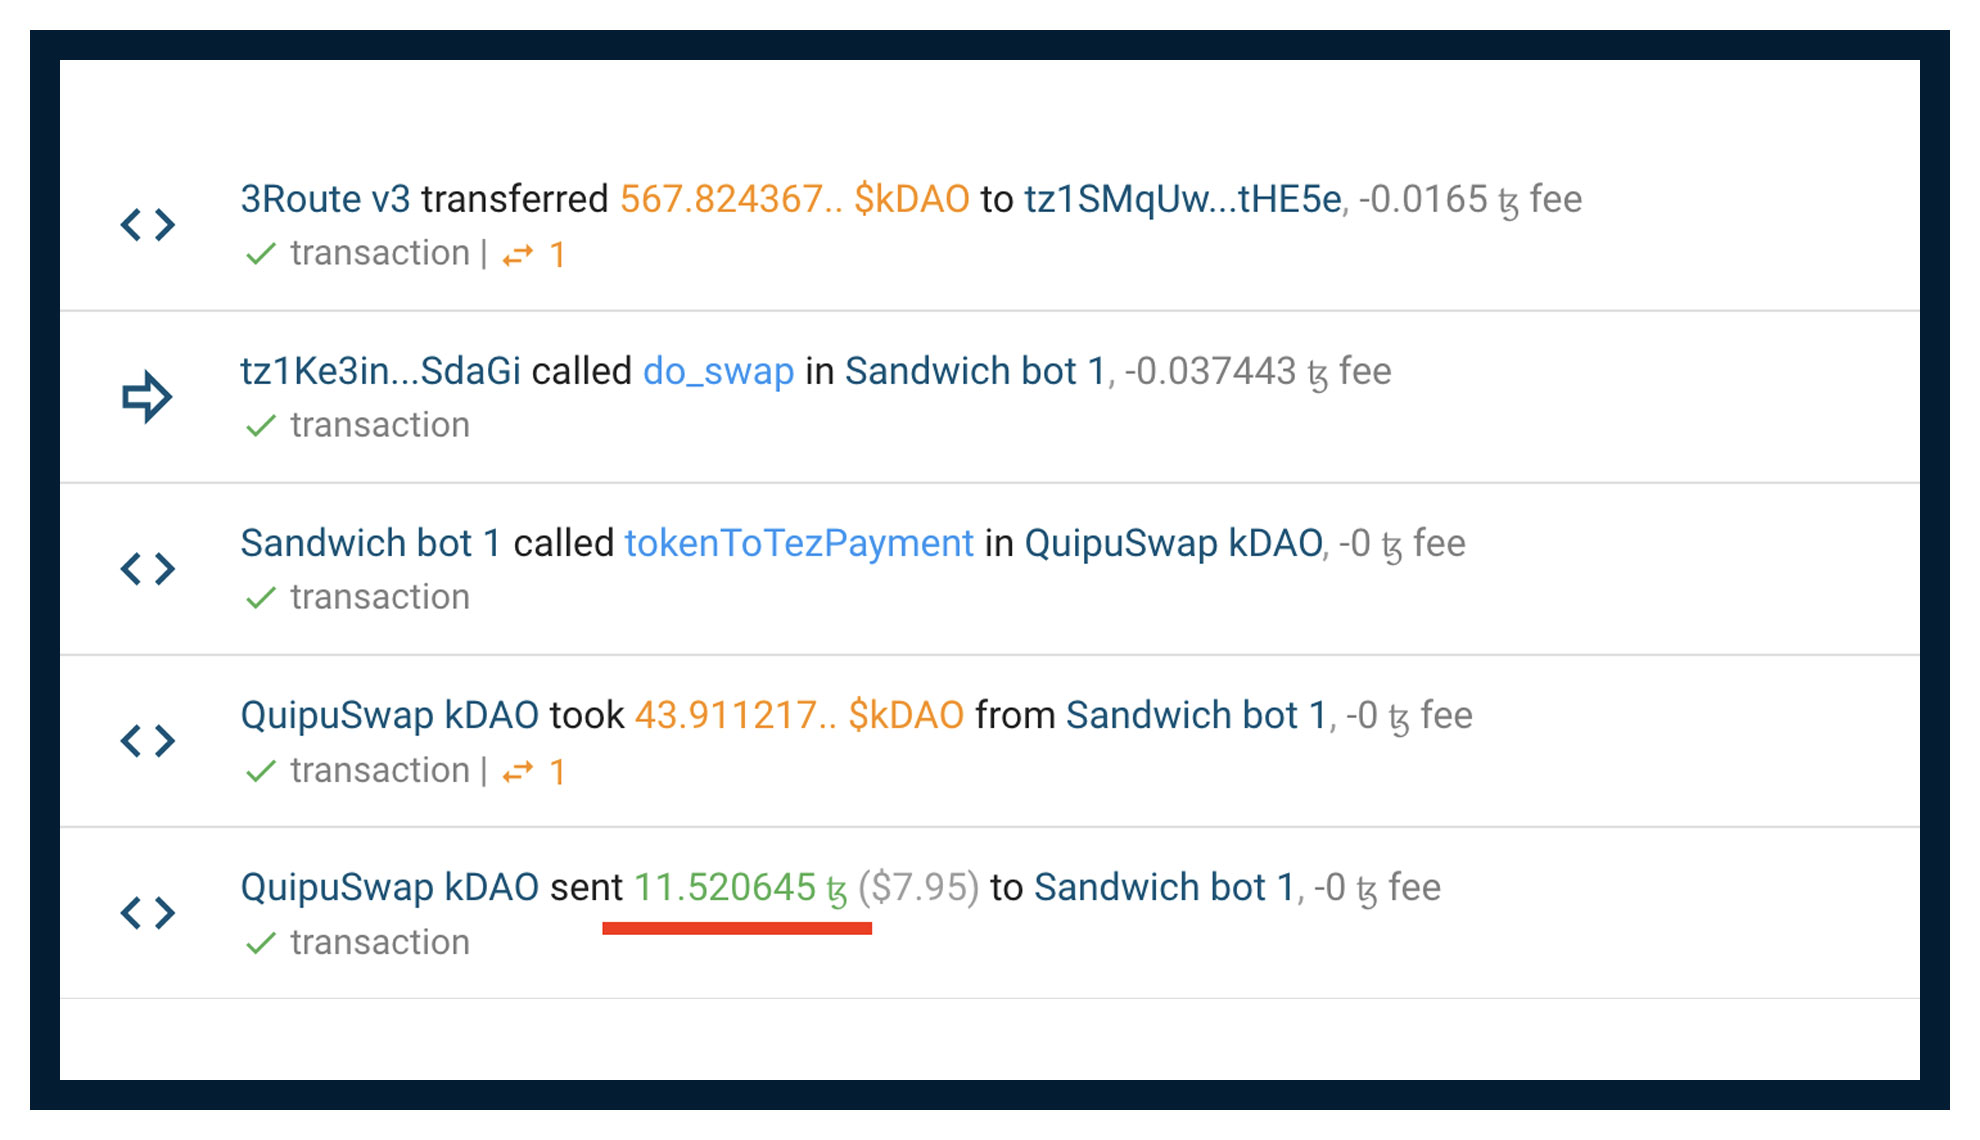Open the 567.824367 $kDAO token amount link
Viewport: 1980px width, 1140px height.
click(793, 199)
